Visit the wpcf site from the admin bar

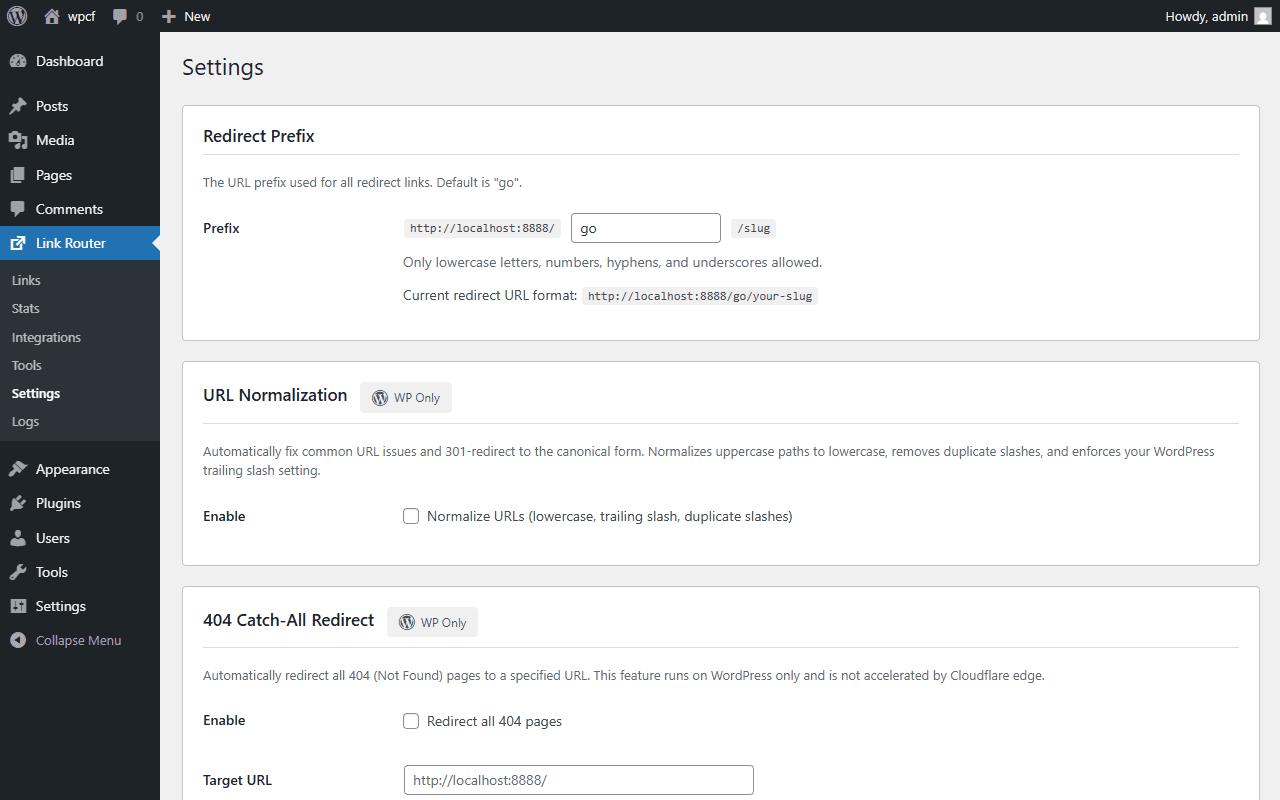(69, 16)
